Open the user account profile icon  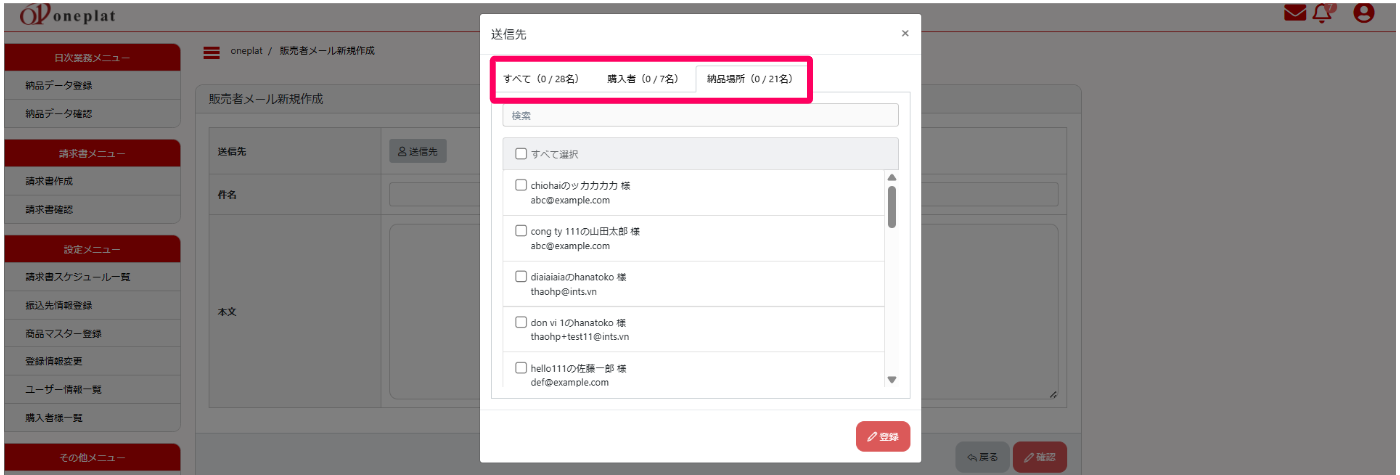click(x=1364, y=14)
